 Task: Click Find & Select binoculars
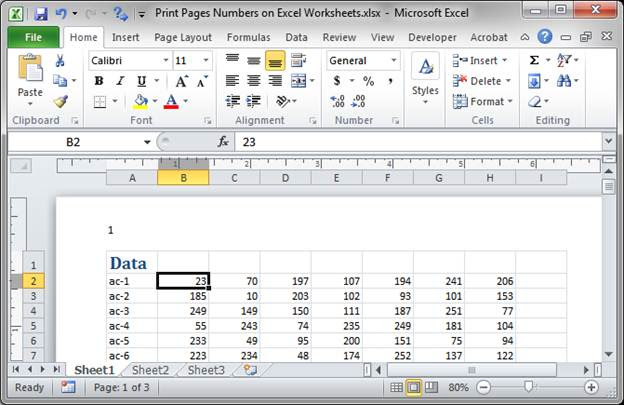pyautogui.click(x=564, y=81)
